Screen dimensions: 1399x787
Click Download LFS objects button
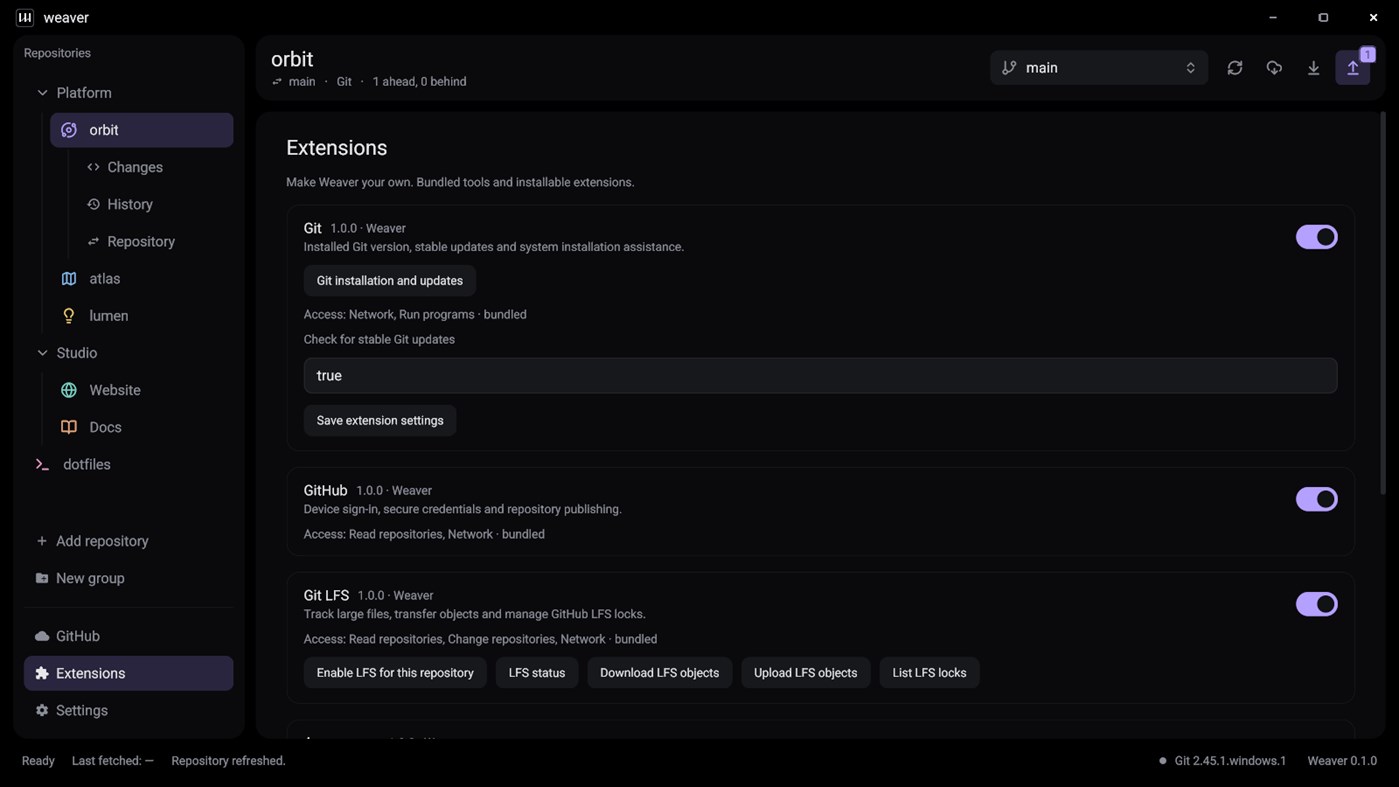(x=659, y=673)
